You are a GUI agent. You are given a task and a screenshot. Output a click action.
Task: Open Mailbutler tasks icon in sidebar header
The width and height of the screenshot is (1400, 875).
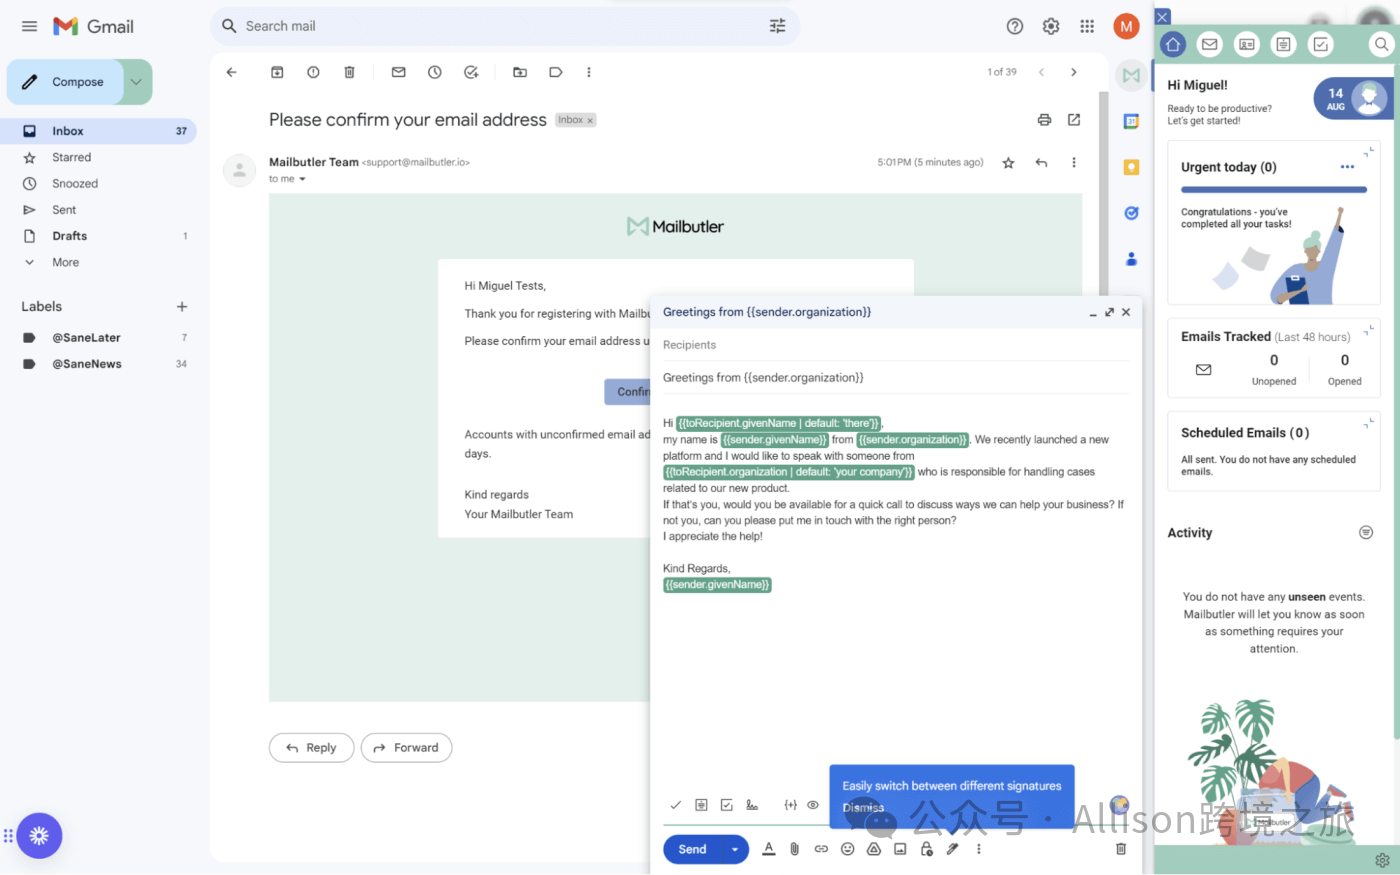click(x=1321, y=44)
